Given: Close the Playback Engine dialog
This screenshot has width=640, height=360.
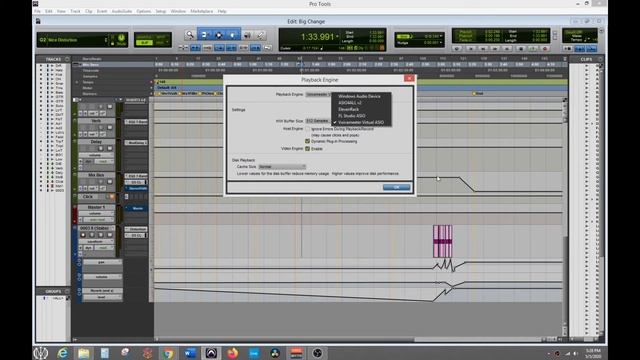Looking at the screenshot, I should tap(409, 78).
